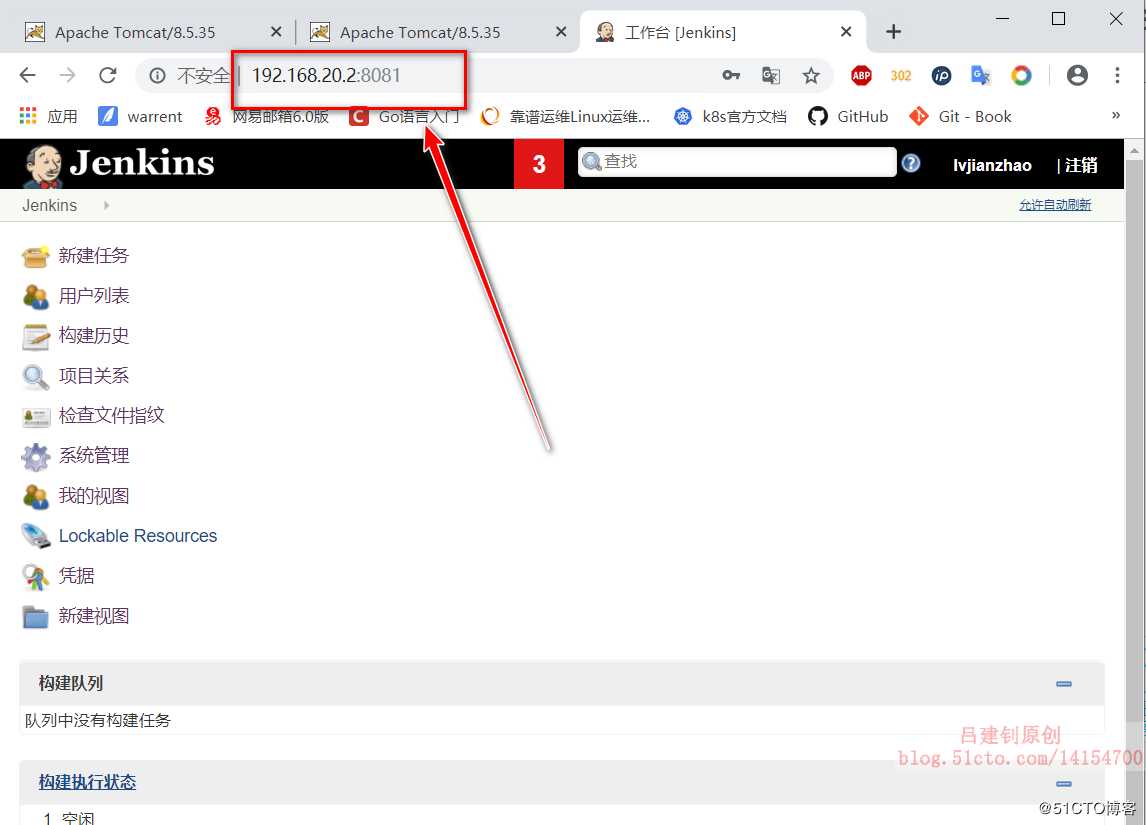Click the Jenkins breadcrumb link
This screenshot has height=825, width=1146.
[x=50, y=205]
